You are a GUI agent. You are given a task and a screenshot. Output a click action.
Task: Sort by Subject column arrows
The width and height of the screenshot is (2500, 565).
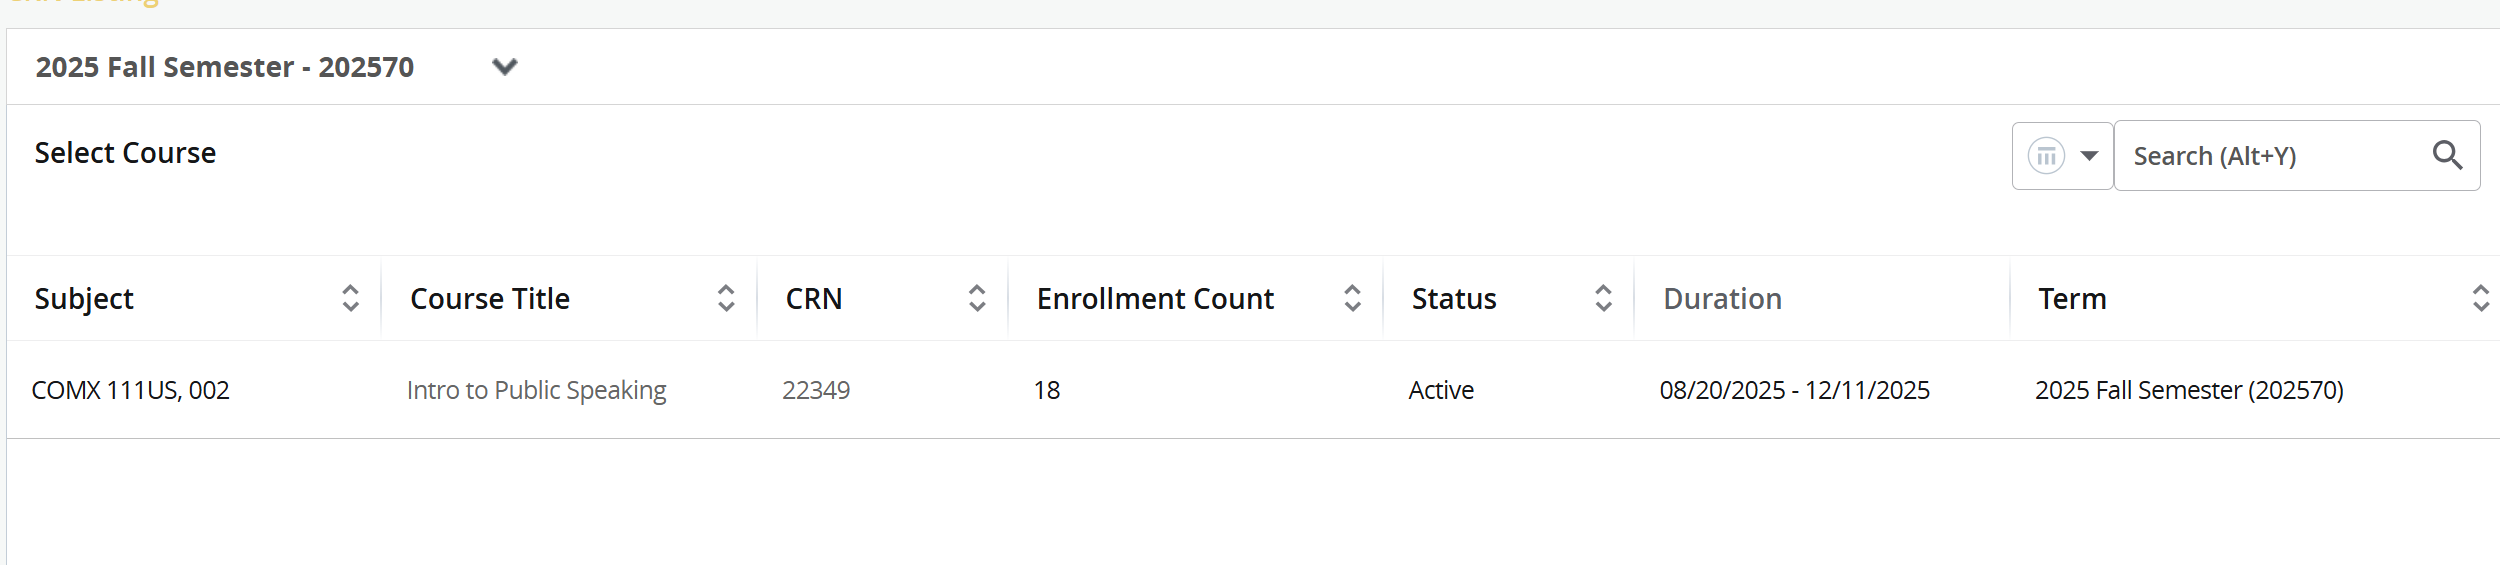[350, 298]
